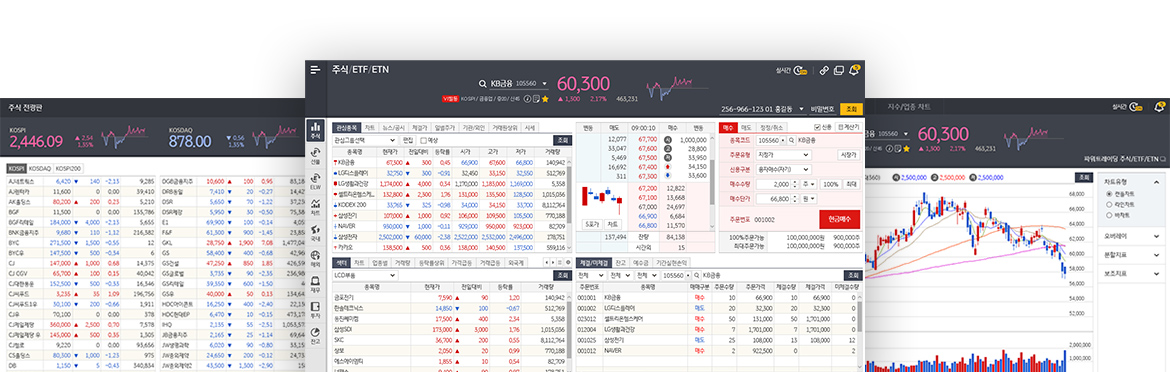This screenshot has height=372, width=1170.
Task: Open 잔고 icon in left sidebar
Action: click(x=315, y=335)
